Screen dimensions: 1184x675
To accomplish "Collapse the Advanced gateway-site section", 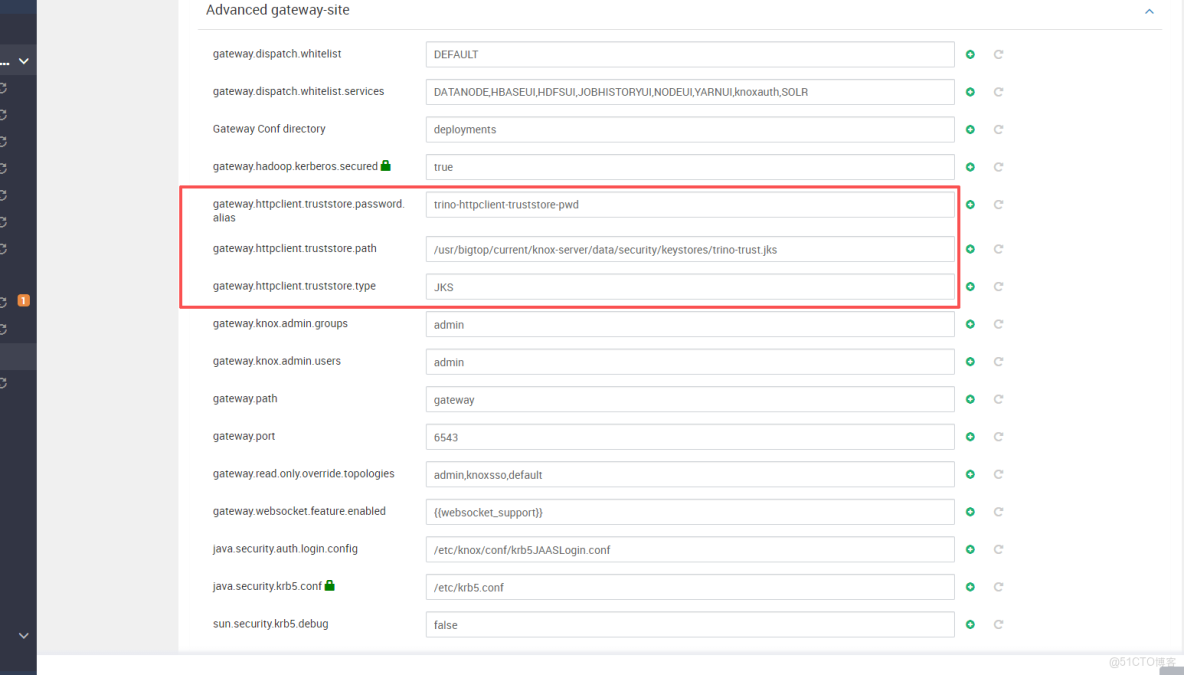I will click(x=1149, y=11).
